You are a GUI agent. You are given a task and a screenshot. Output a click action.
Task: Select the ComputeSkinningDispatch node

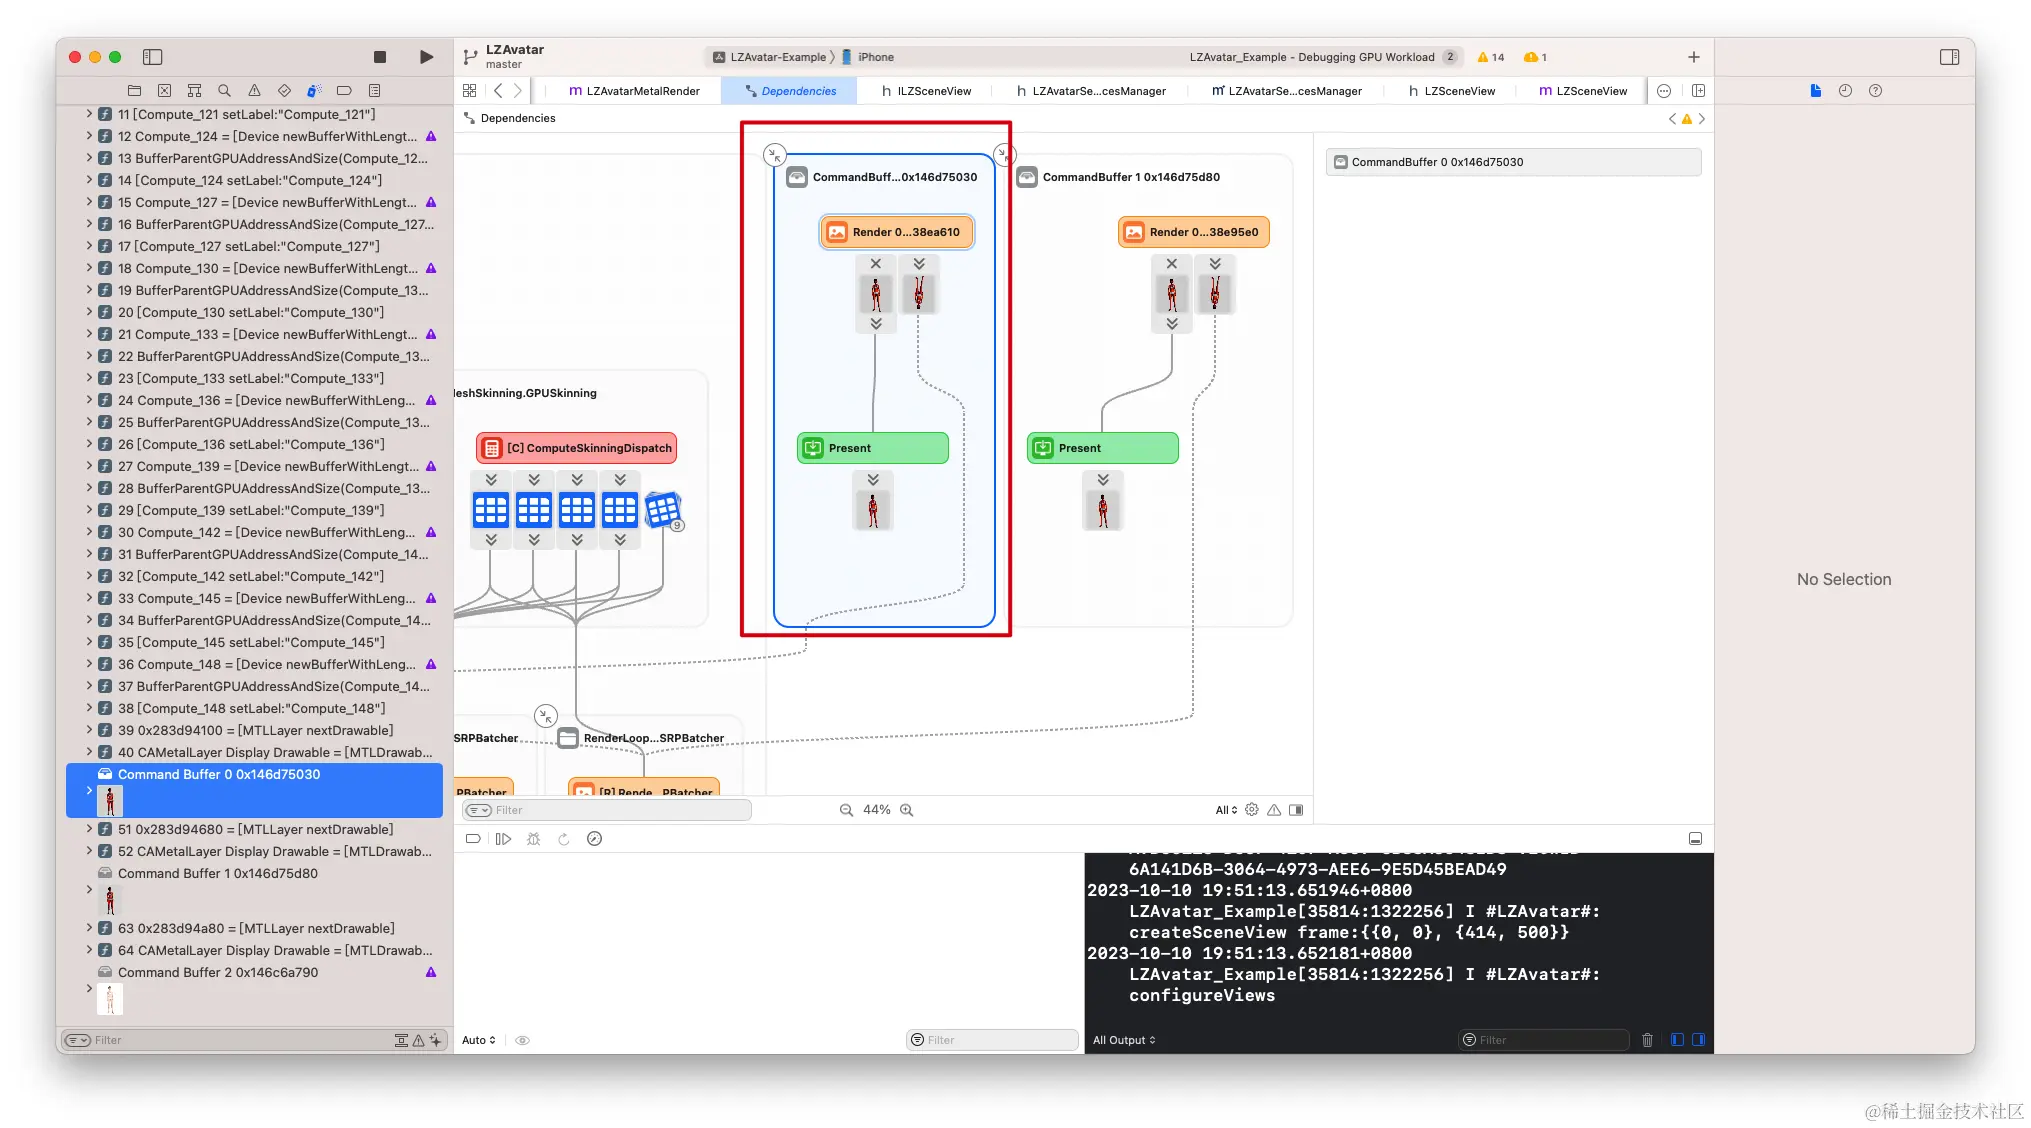click(577, 448)
